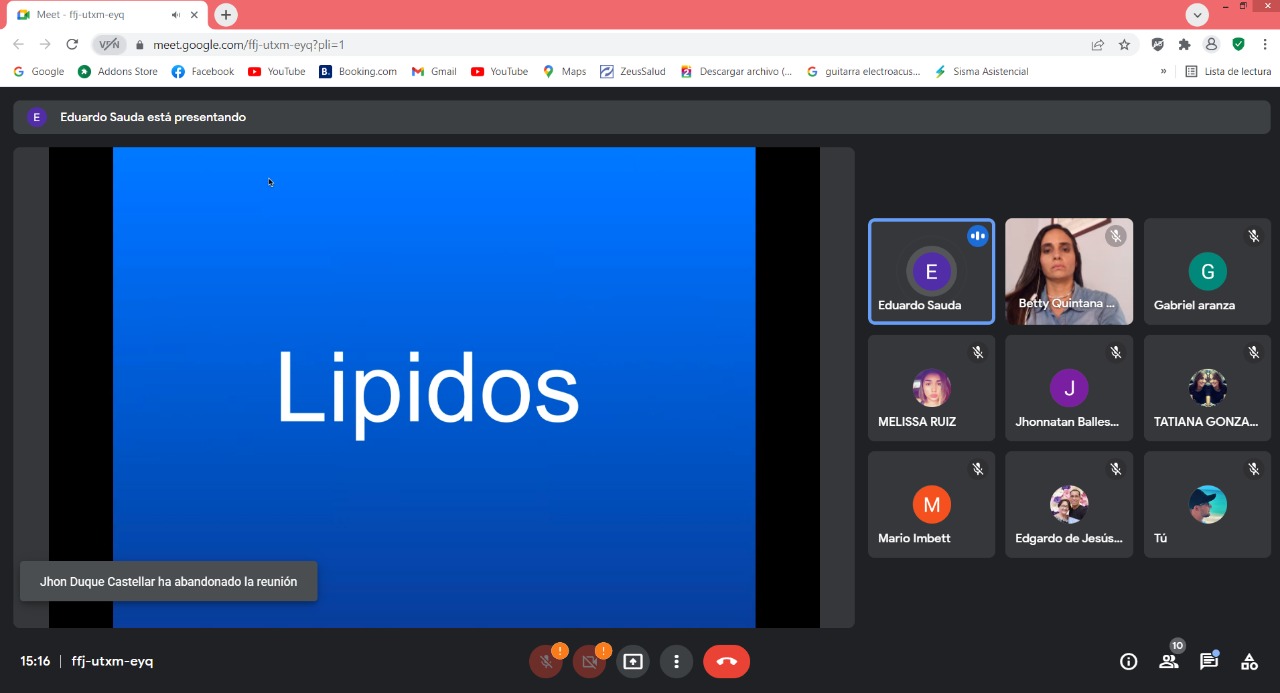
Task: Open the 'Lista de lectura' reading list
Action: 1228,72
